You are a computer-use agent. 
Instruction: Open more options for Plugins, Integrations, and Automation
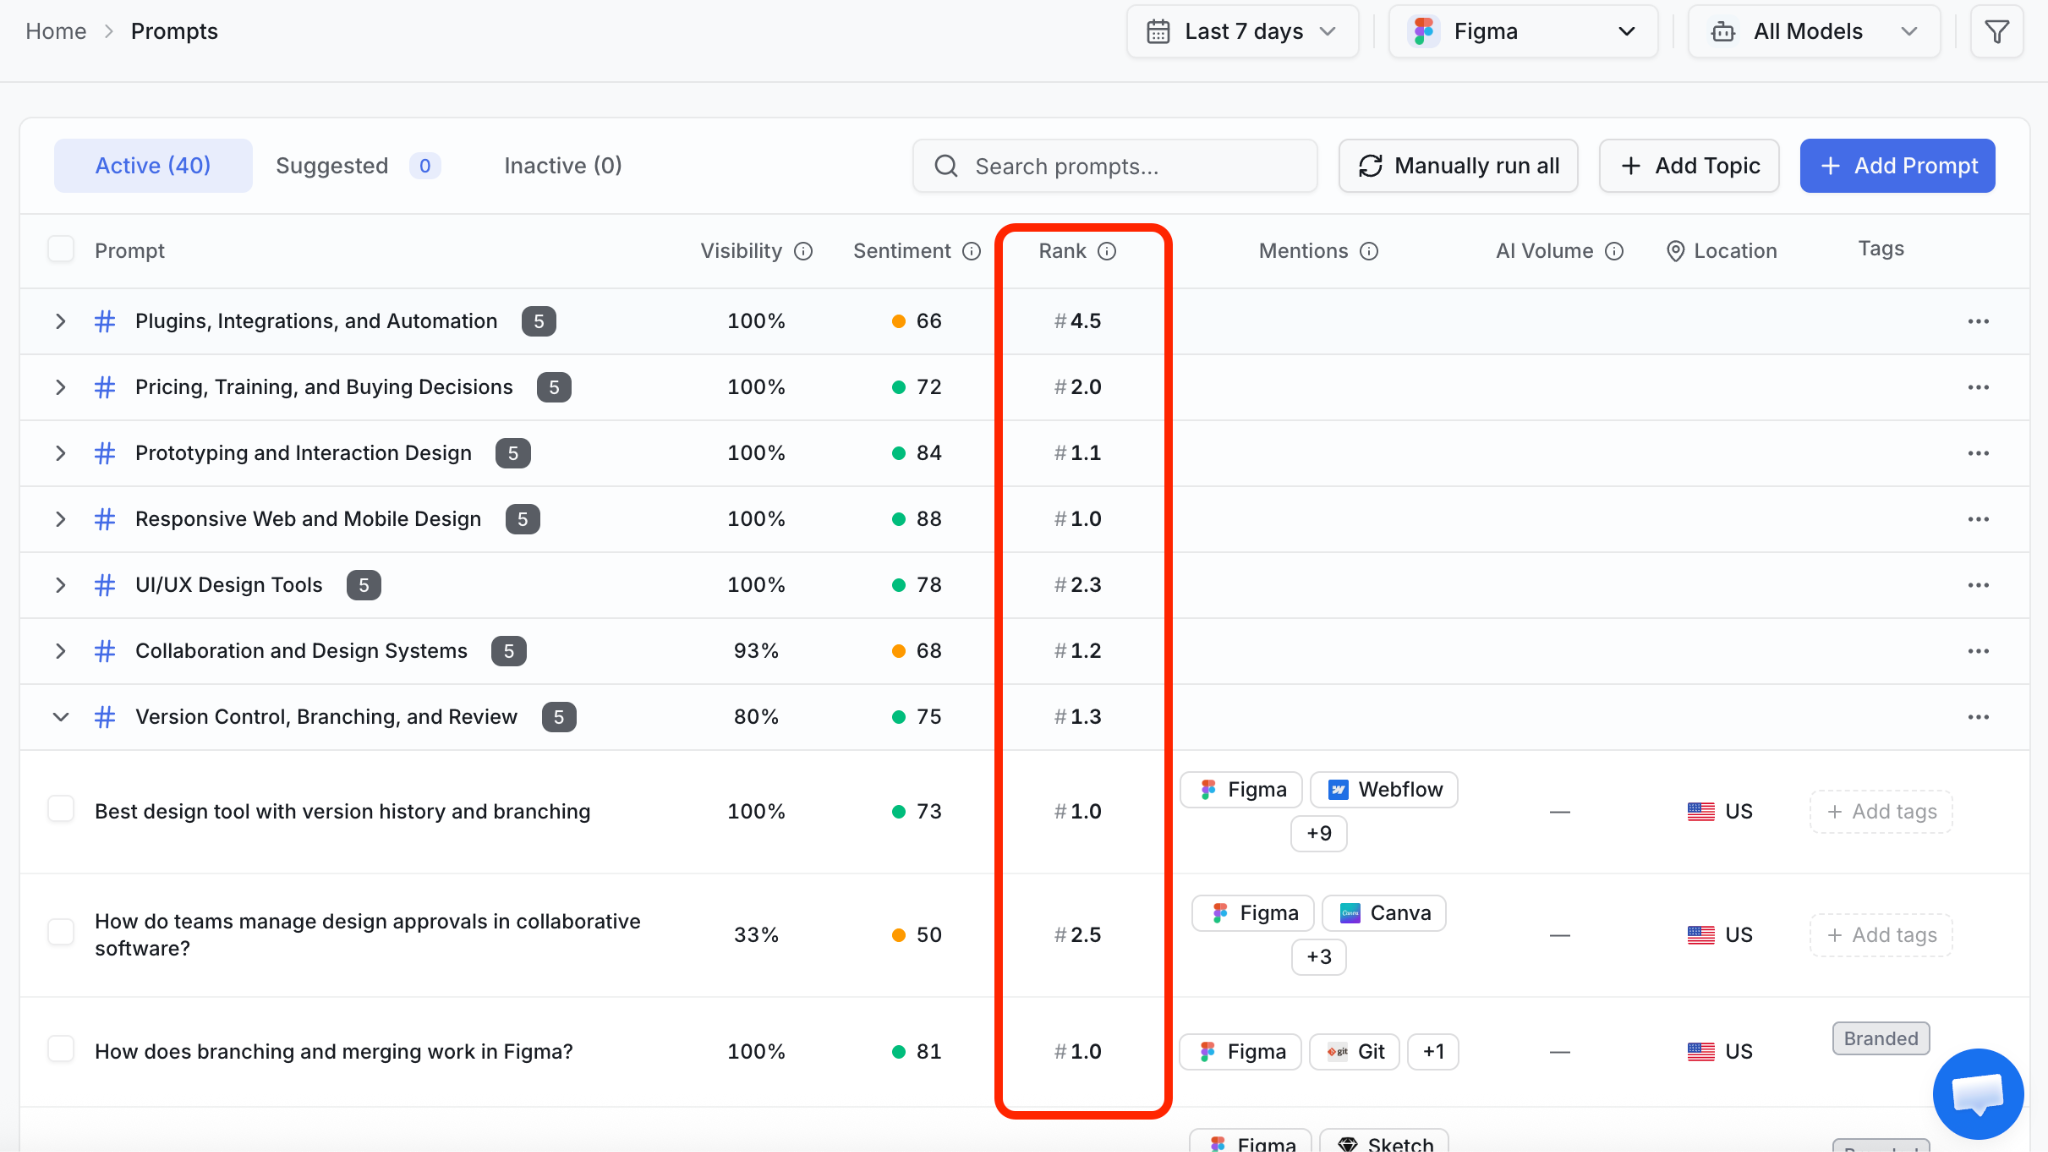pos(1978,321)
